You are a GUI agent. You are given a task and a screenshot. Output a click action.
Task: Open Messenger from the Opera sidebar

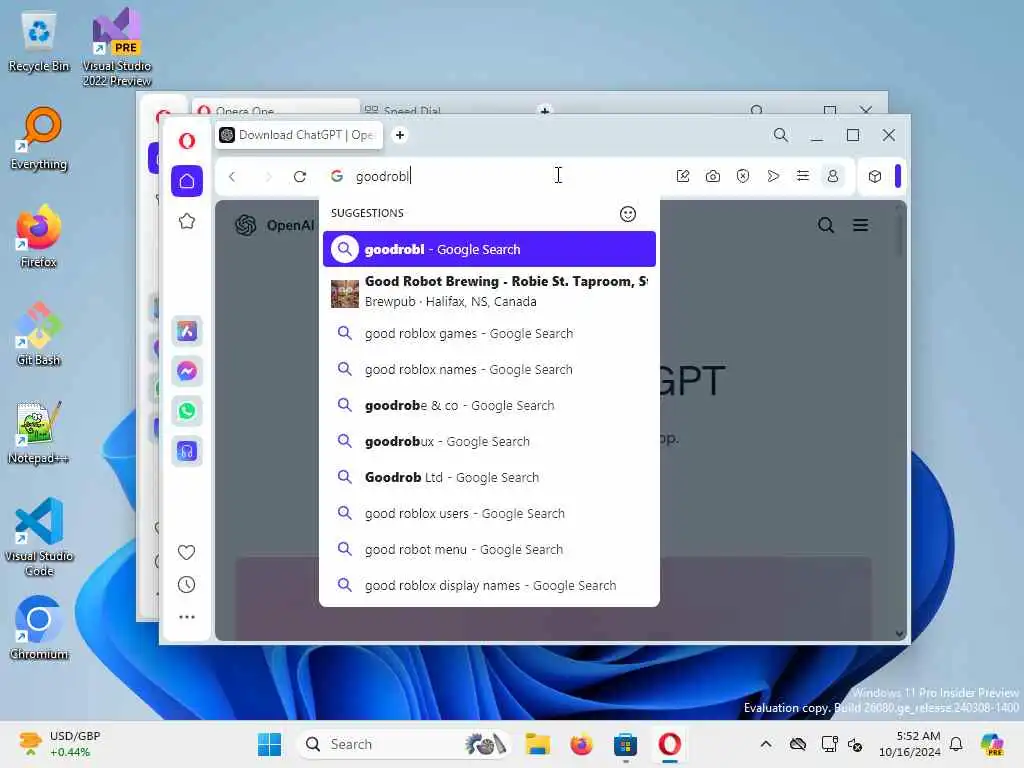coord(187,372)
